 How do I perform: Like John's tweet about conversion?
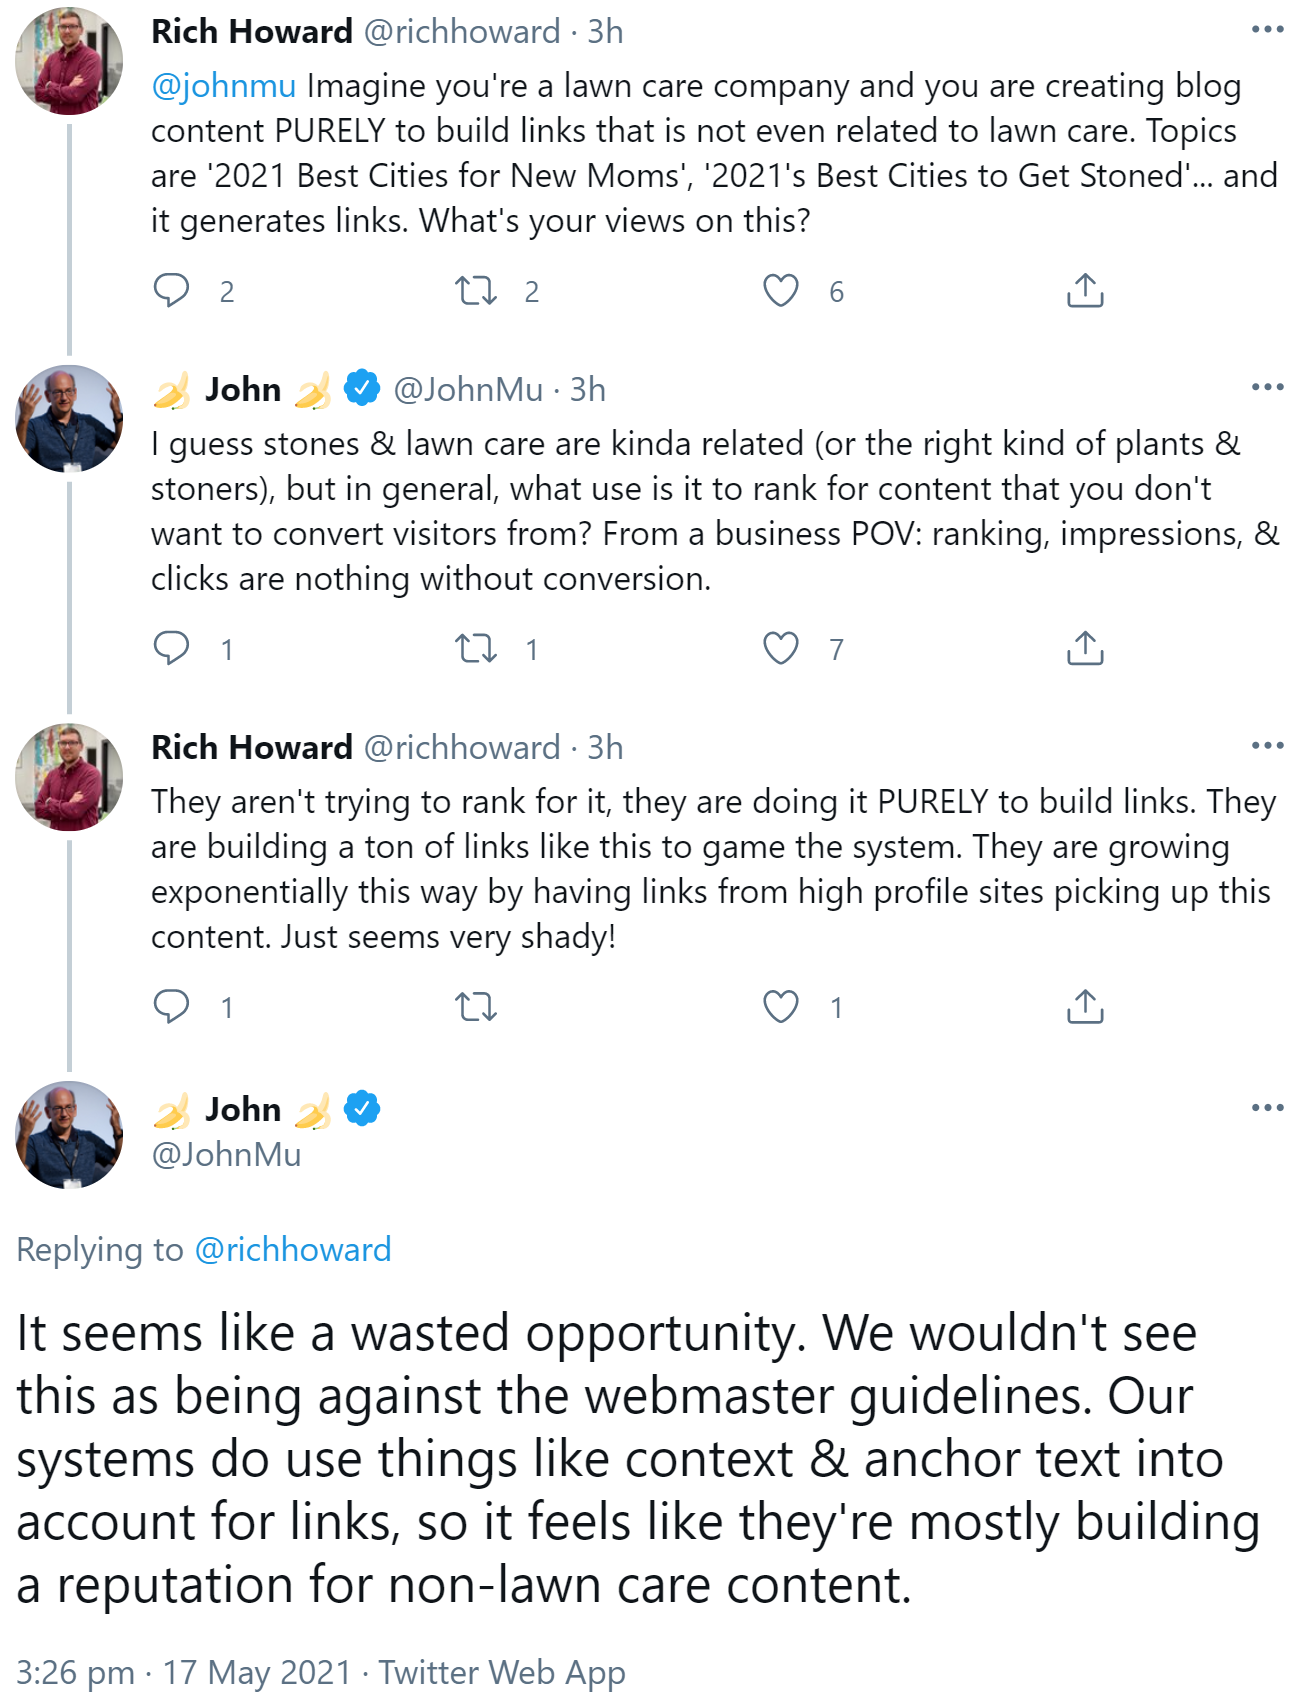point(781,648)
